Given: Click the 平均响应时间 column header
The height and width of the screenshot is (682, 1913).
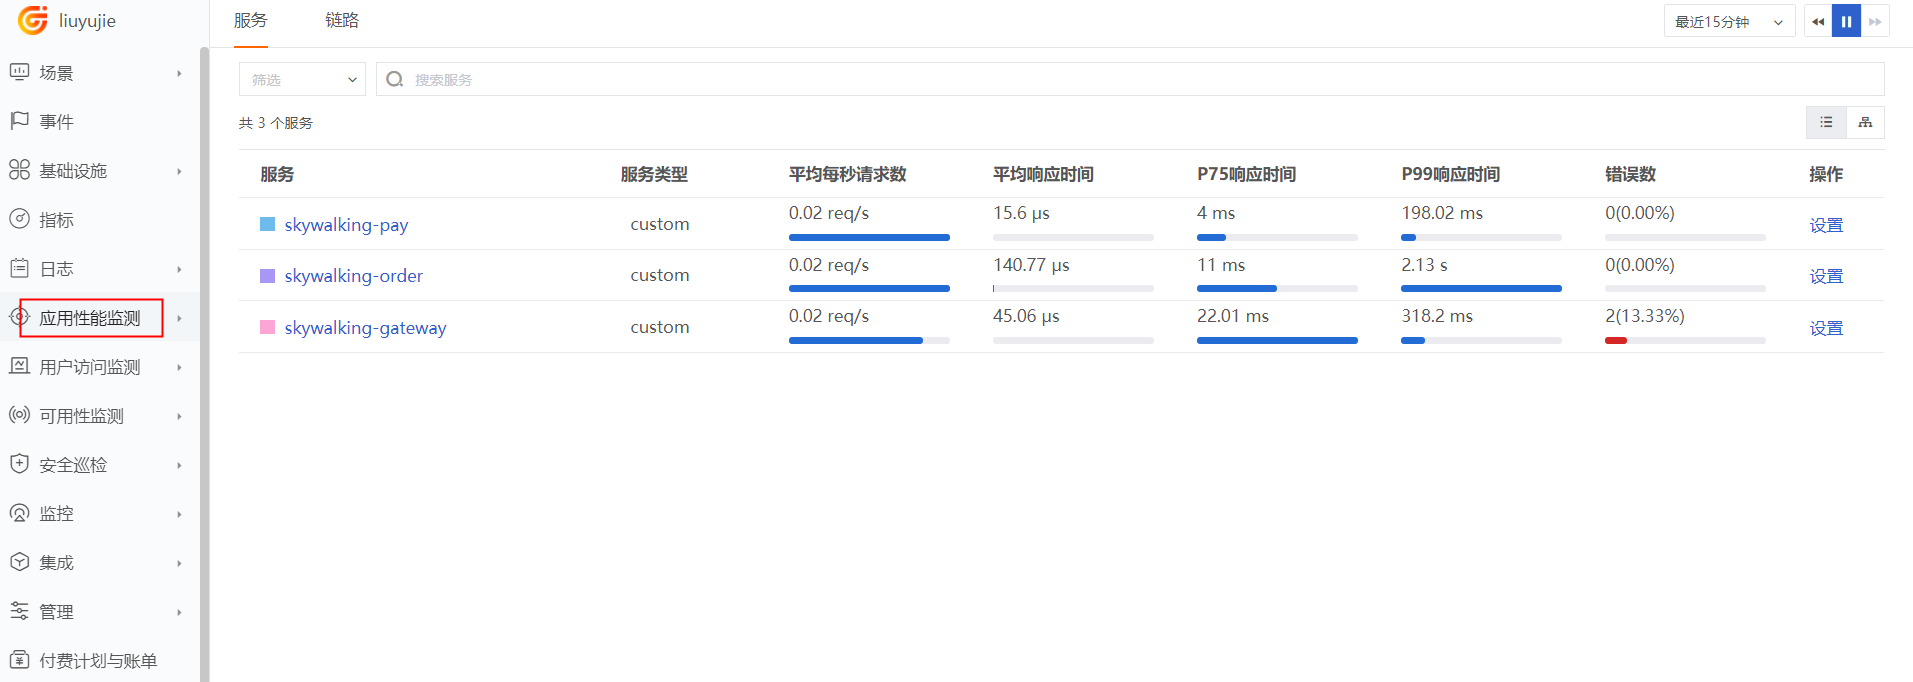Looking at the screenshot, I should coord(1043,174).
